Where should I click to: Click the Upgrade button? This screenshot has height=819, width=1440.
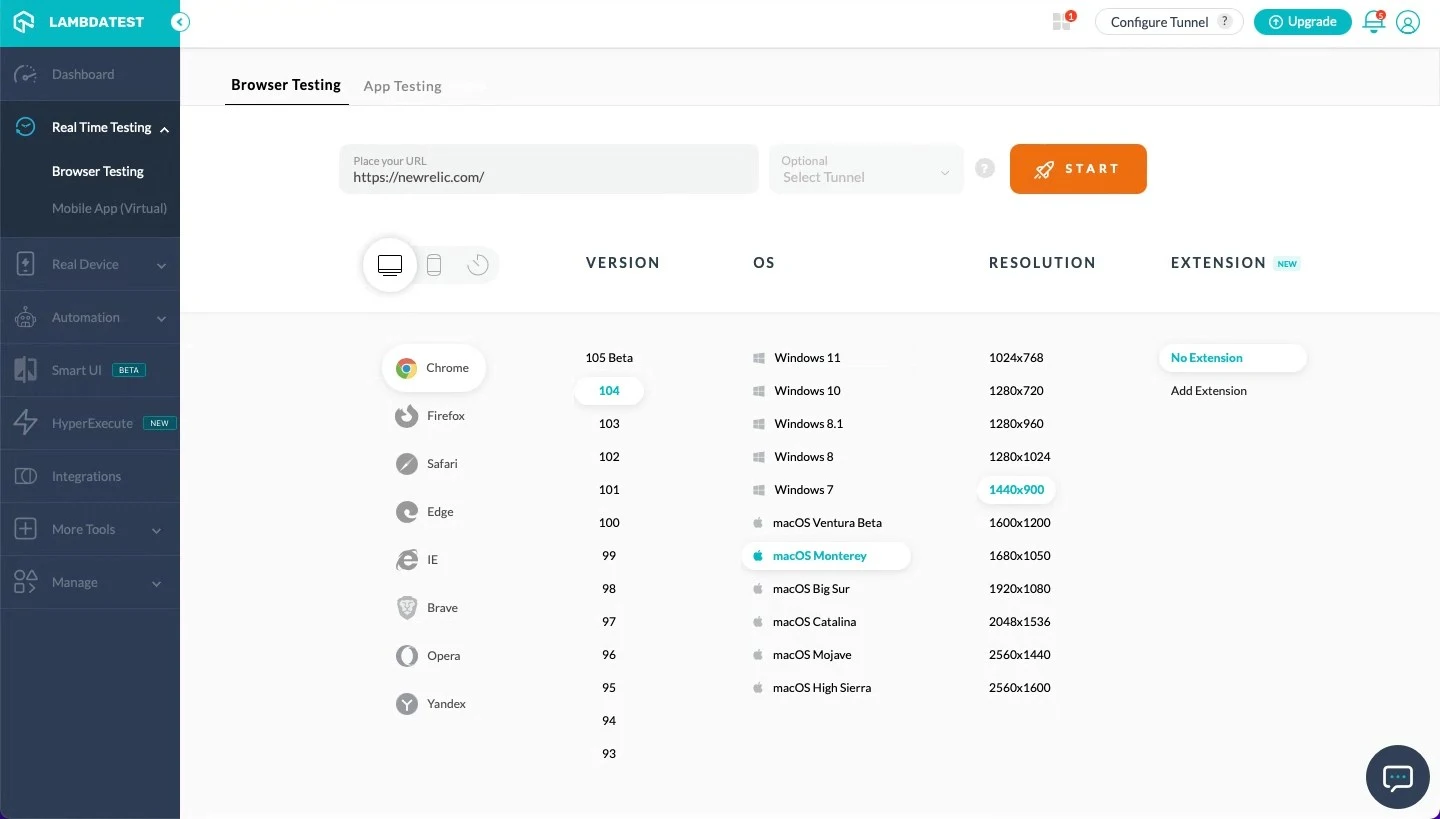tap(1302, 22)
